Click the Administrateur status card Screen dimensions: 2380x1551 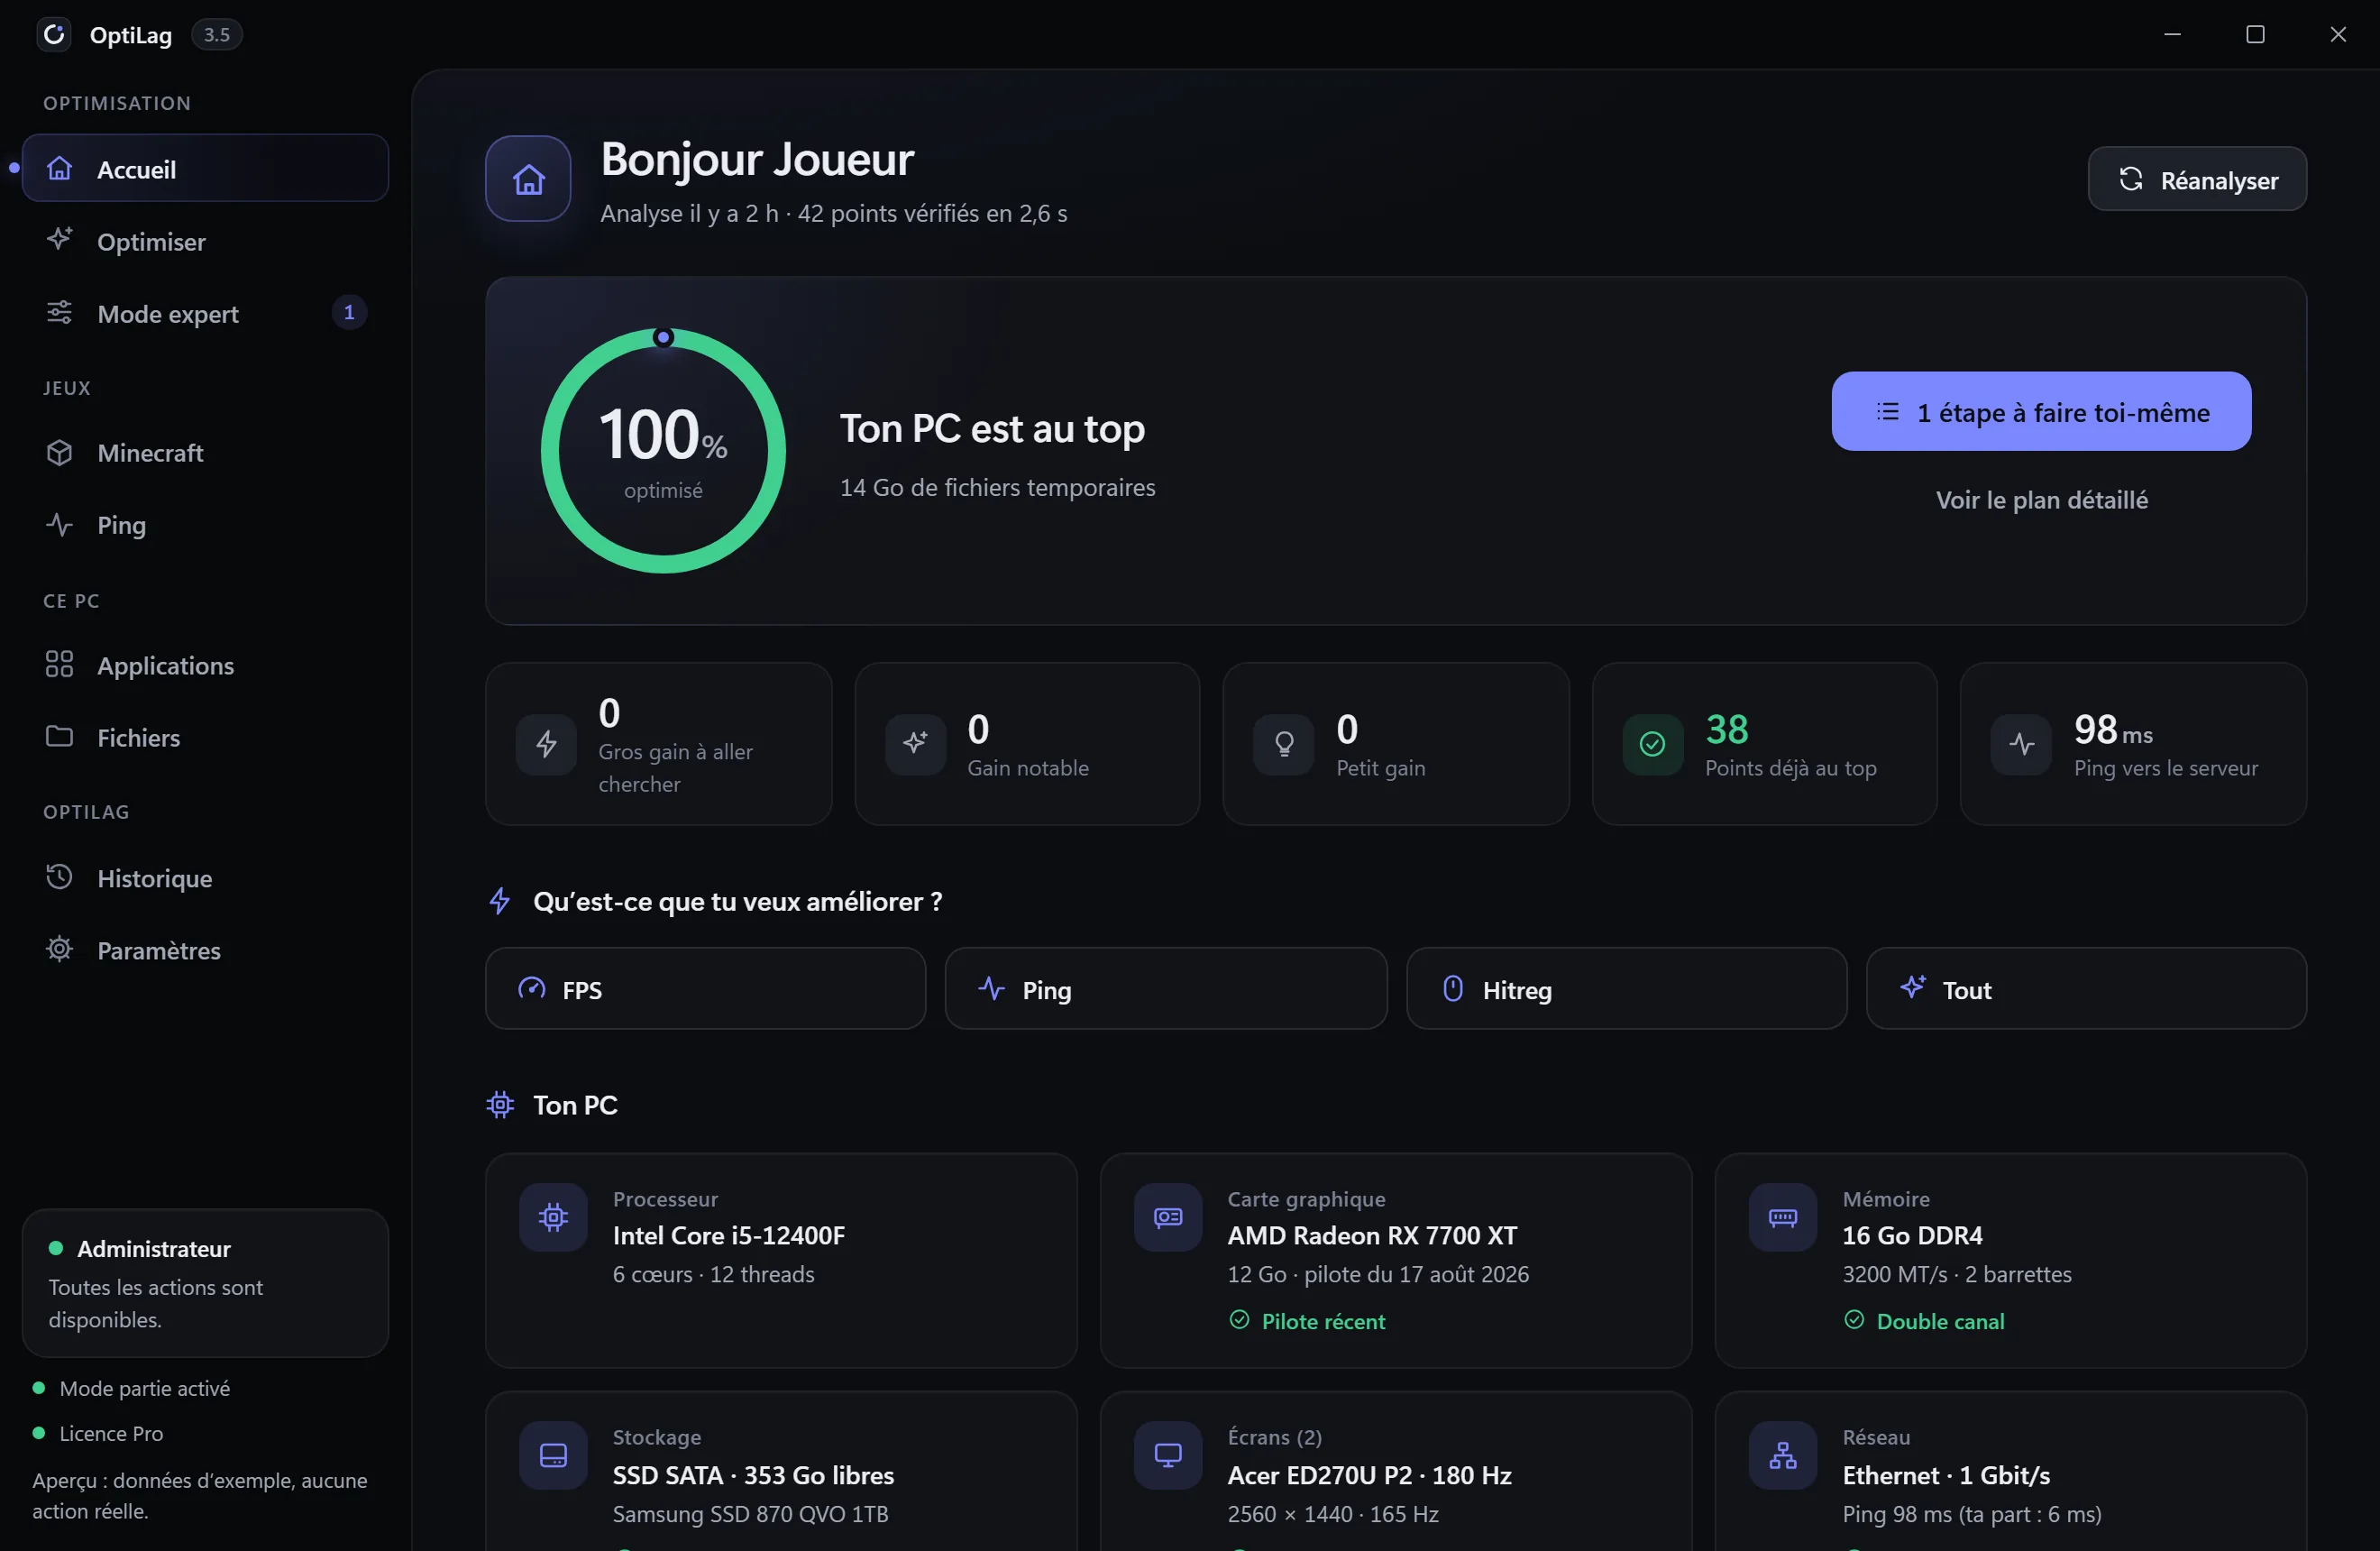pos(205,1283)
